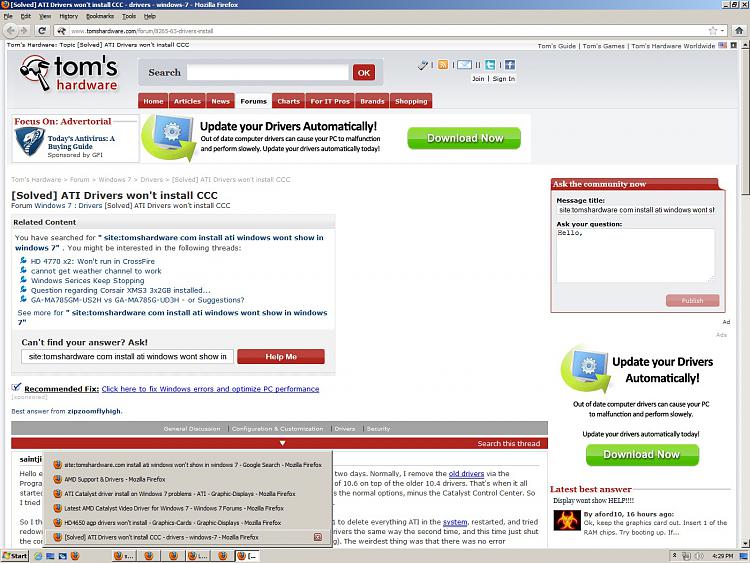750x563 pixels.
Task: Close the Solved ATI Drivers tab entry
Action: (318, 537)
